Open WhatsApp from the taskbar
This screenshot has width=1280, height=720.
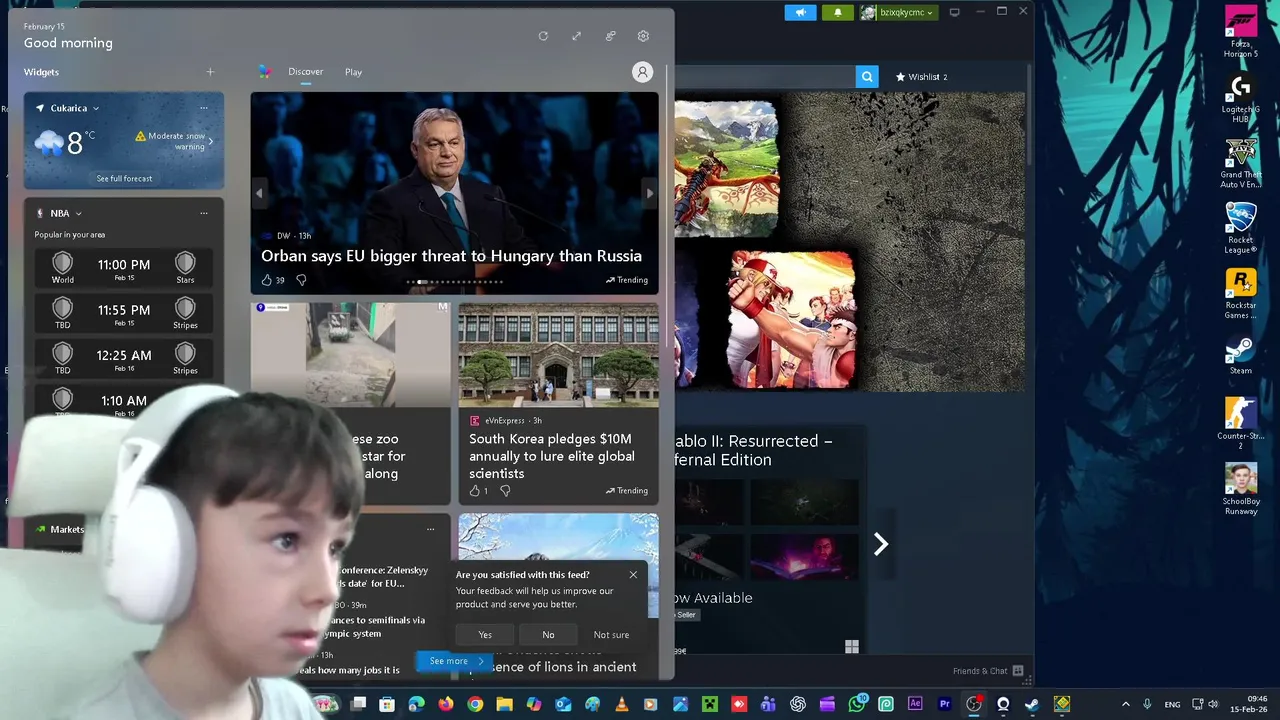[x=857, y=704]
